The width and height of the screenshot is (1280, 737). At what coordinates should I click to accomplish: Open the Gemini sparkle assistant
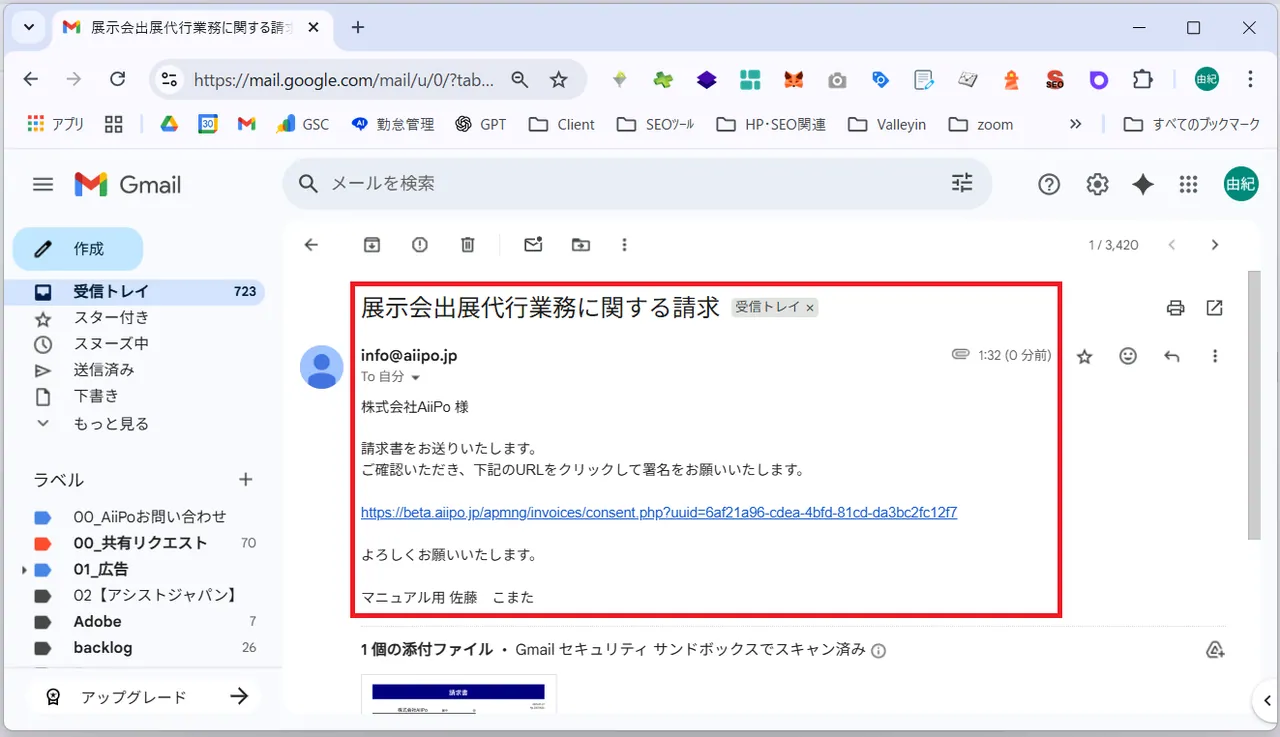coord(1143,184)
